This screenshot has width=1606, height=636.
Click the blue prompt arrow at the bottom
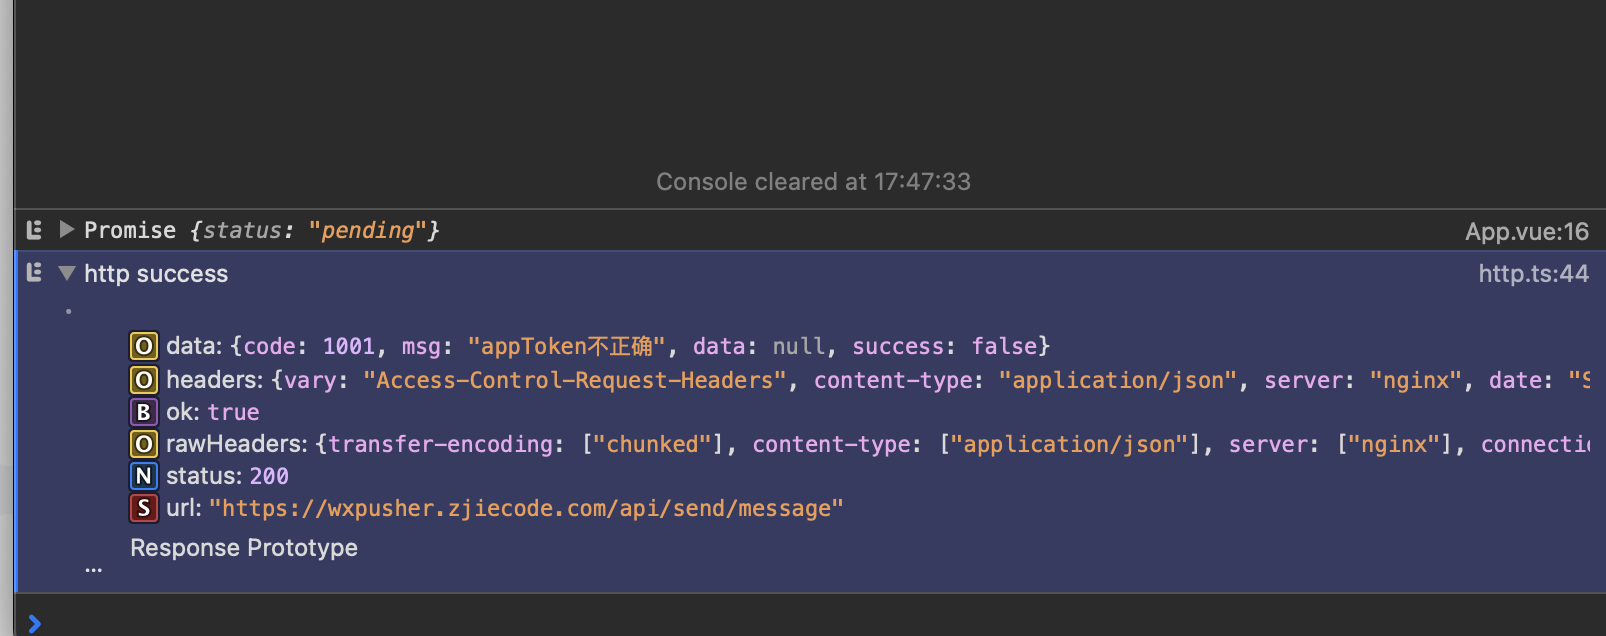pos(36,622)
